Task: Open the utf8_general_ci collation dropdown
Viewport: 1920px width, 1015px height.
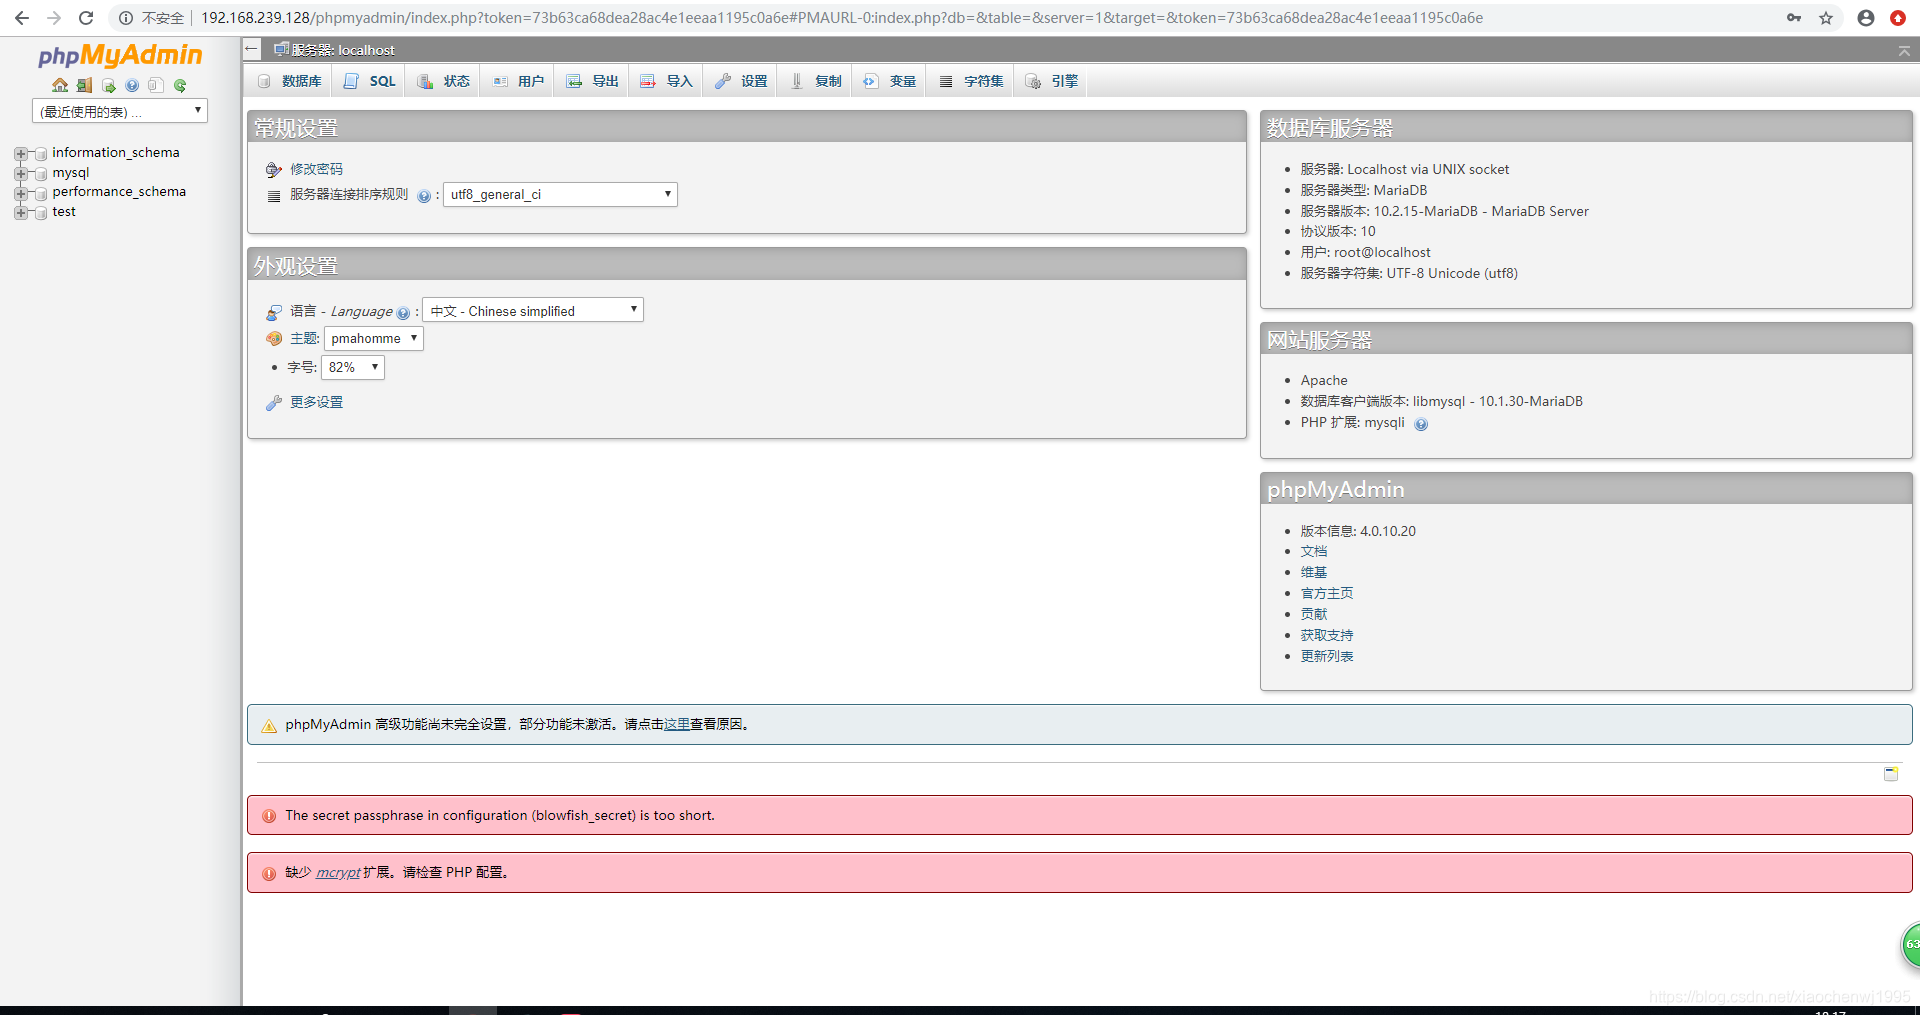Action: 560,195
